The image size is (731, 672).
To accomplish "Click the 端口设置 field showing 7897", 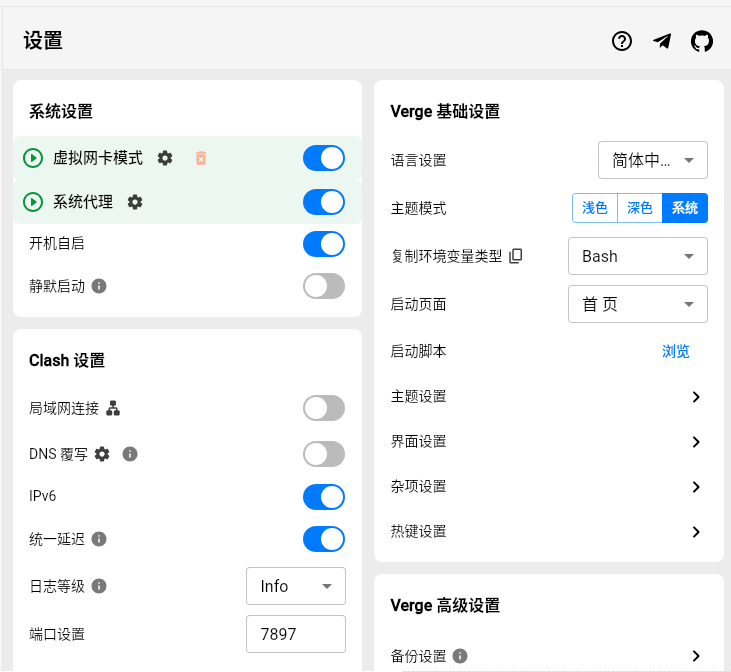I will [296, 634].
